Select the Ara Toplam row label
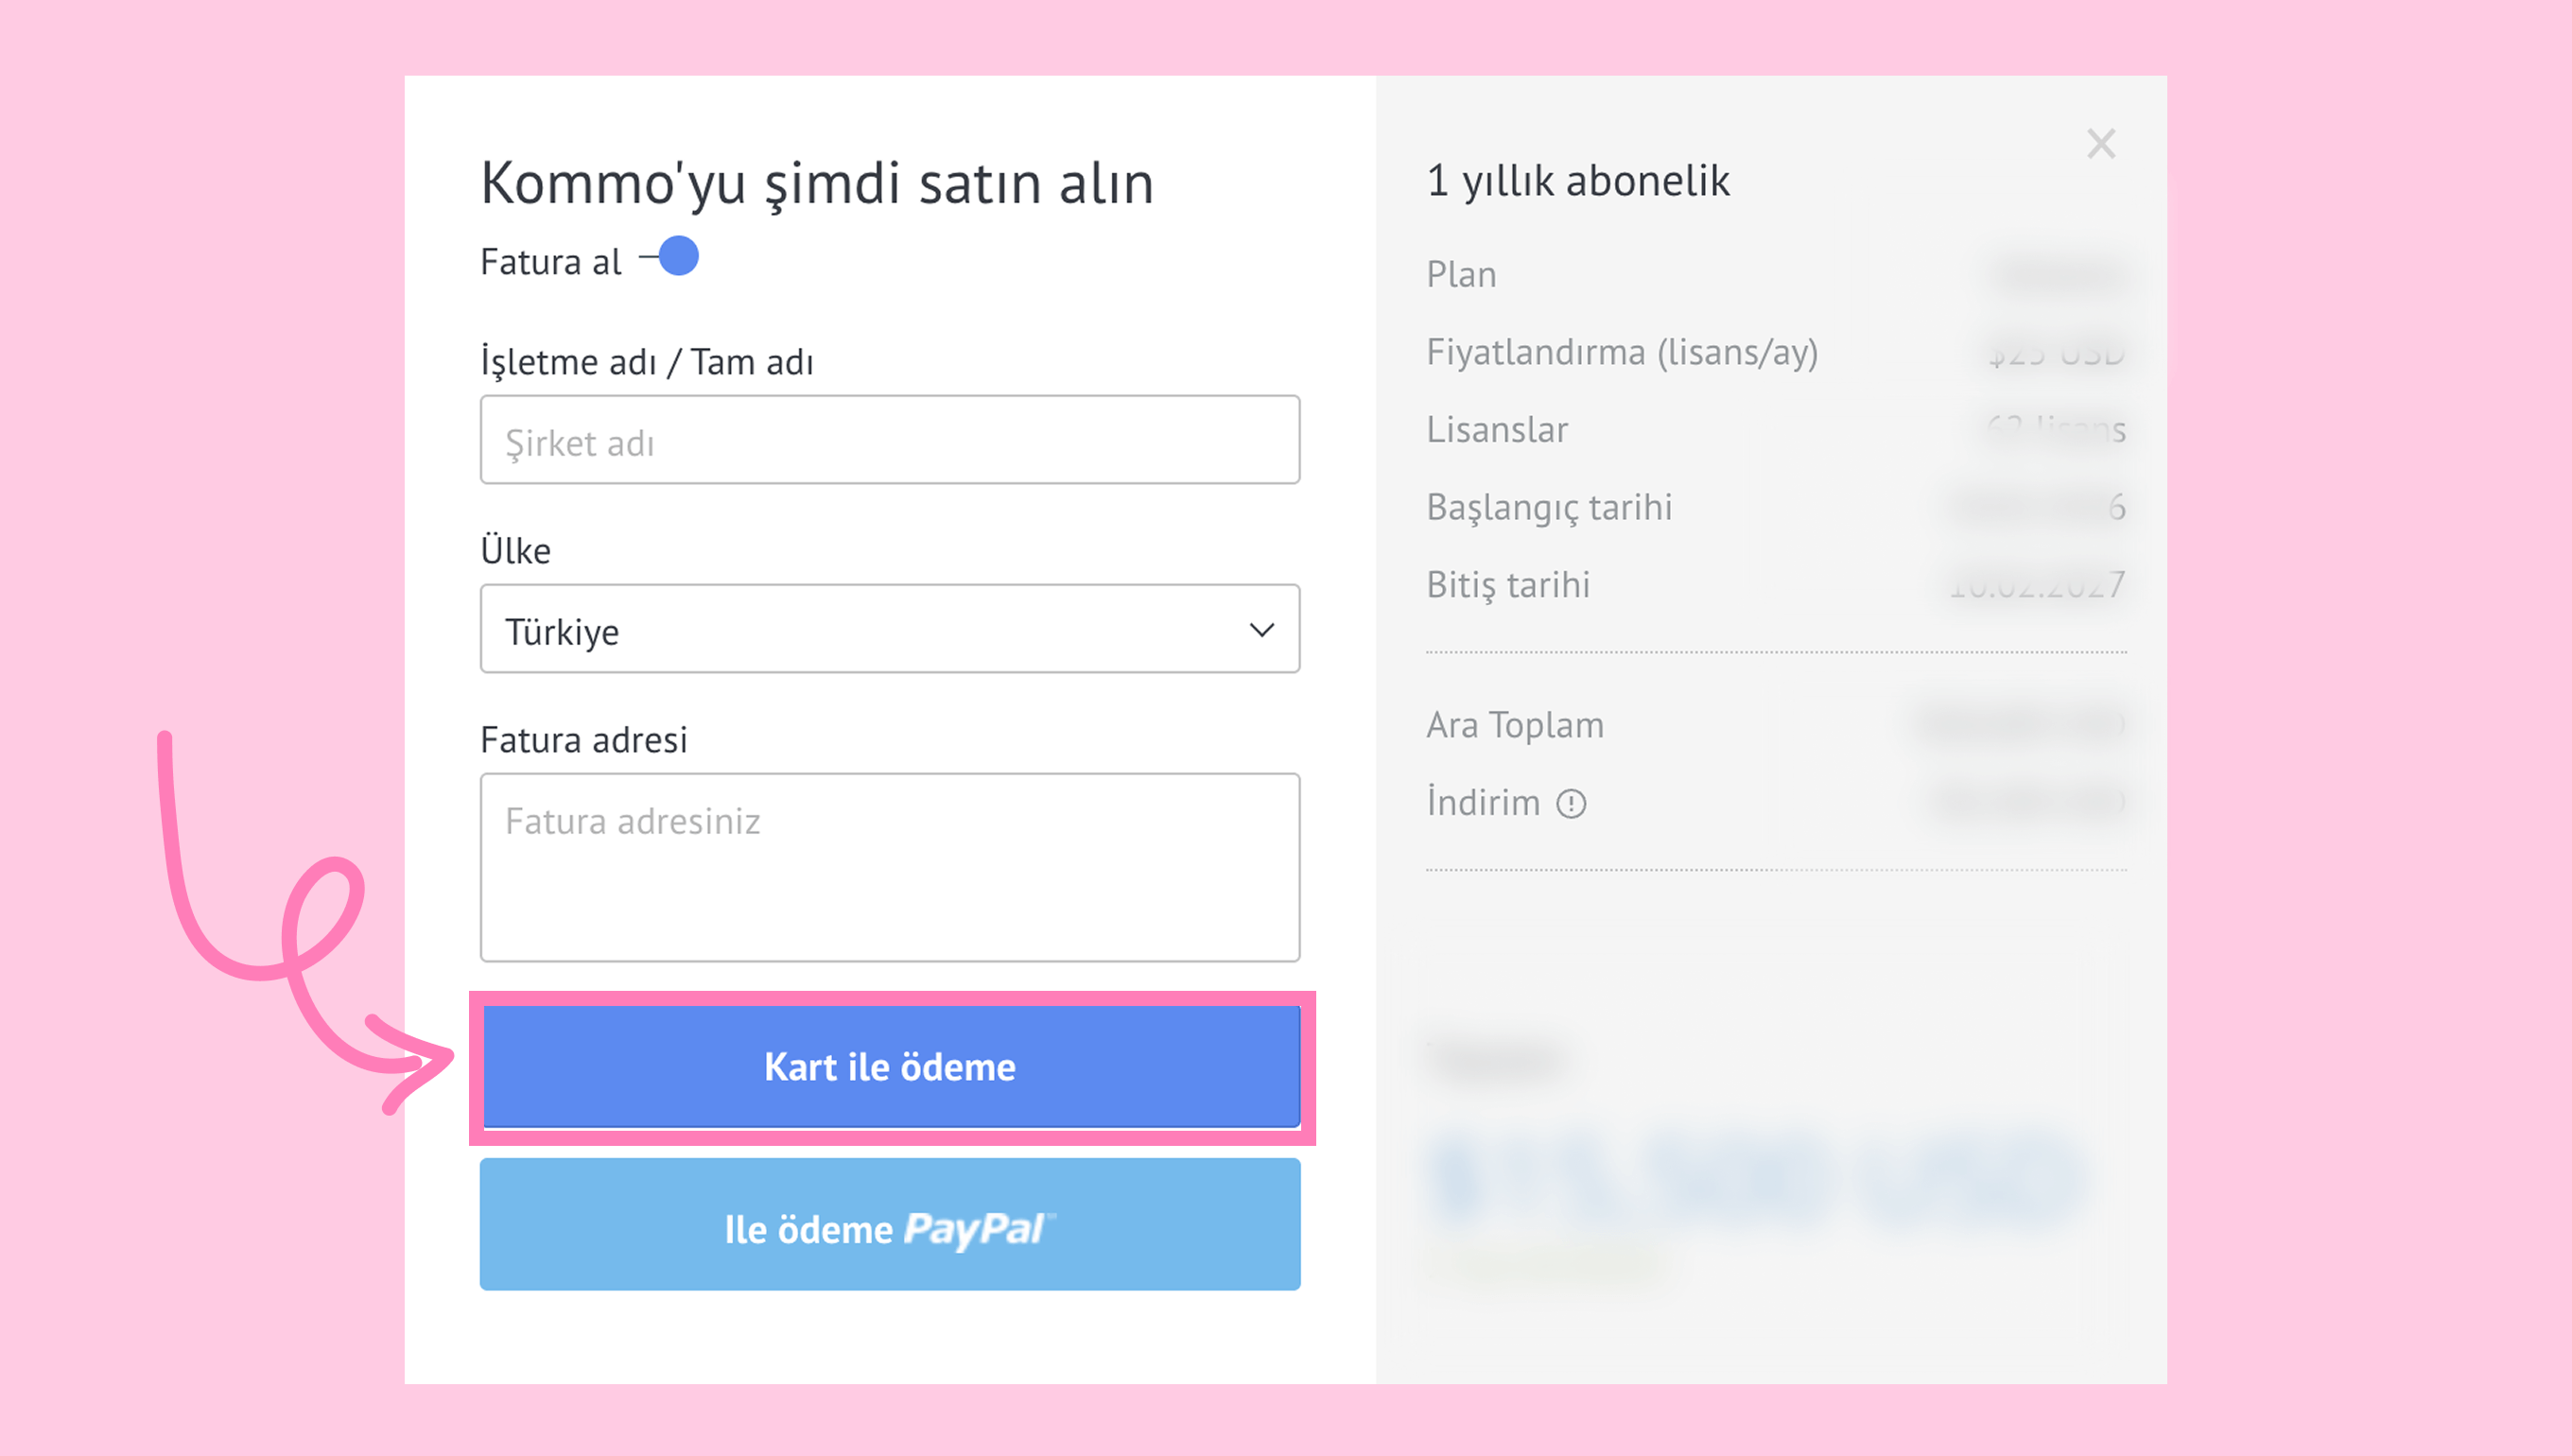This screenshot has width=2572, height=1456. [1514, 724]
